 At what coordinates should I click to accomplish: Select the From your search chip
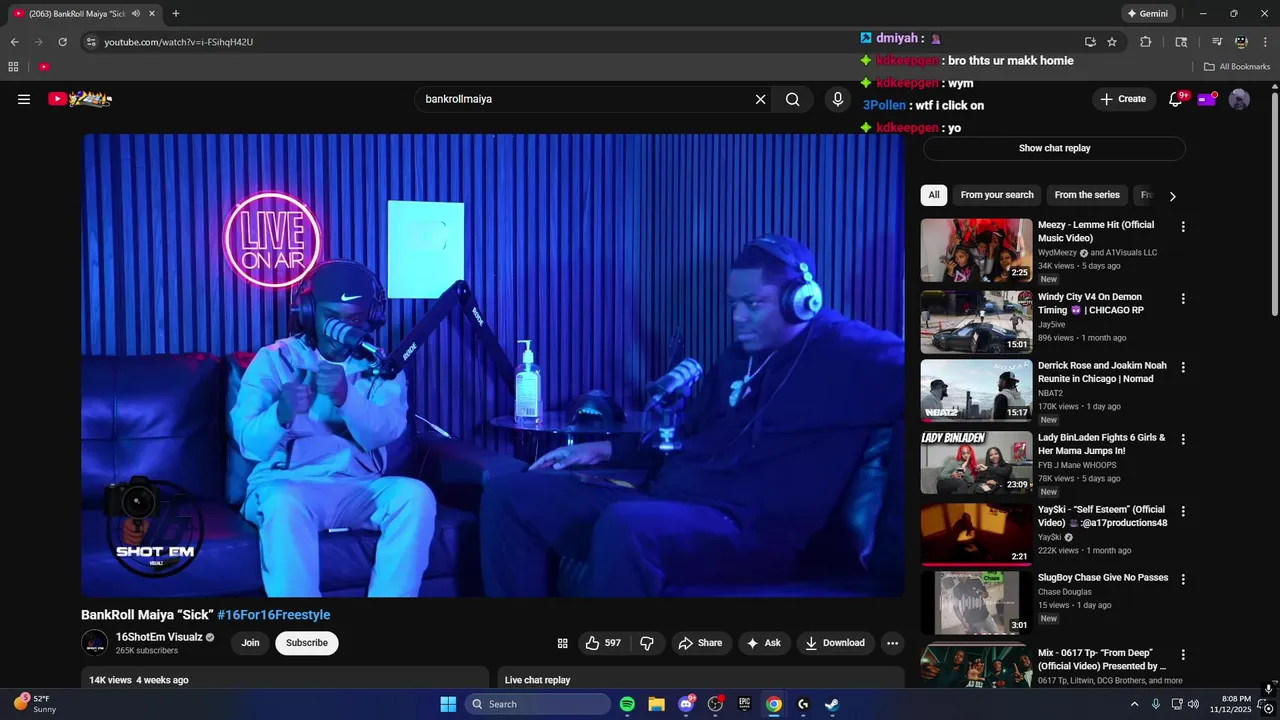click(997, 195)
